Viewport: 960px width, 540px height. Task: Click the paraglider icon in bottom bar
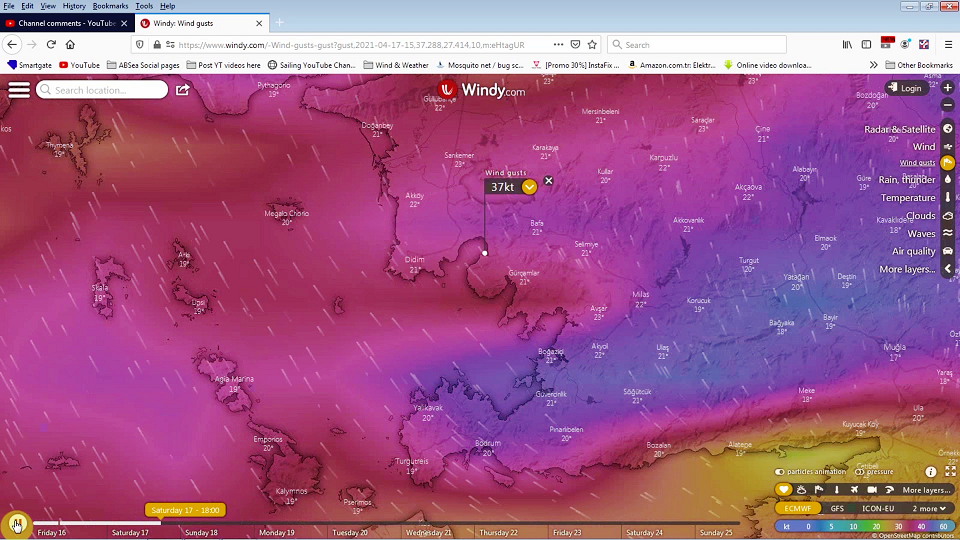pos(890,490)
